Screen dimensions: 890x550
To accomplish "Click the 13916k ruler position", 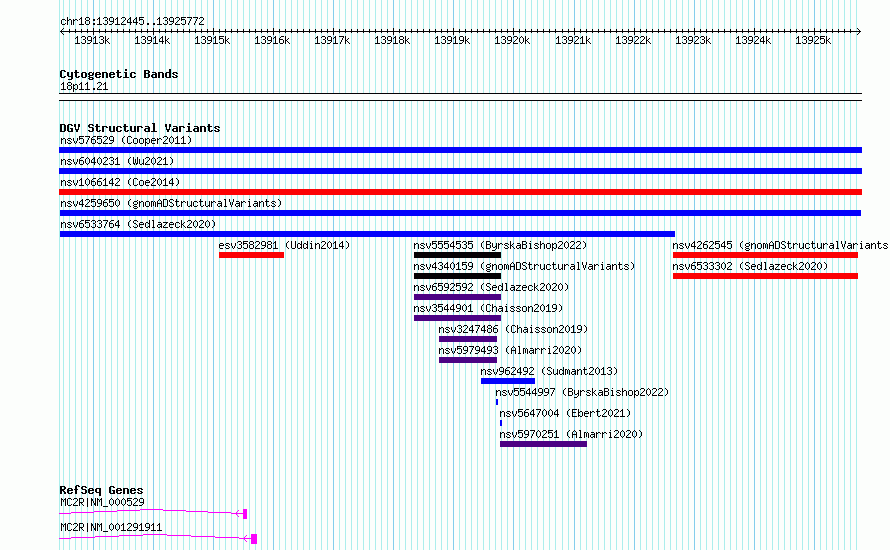I will click(x=272, y=40).
